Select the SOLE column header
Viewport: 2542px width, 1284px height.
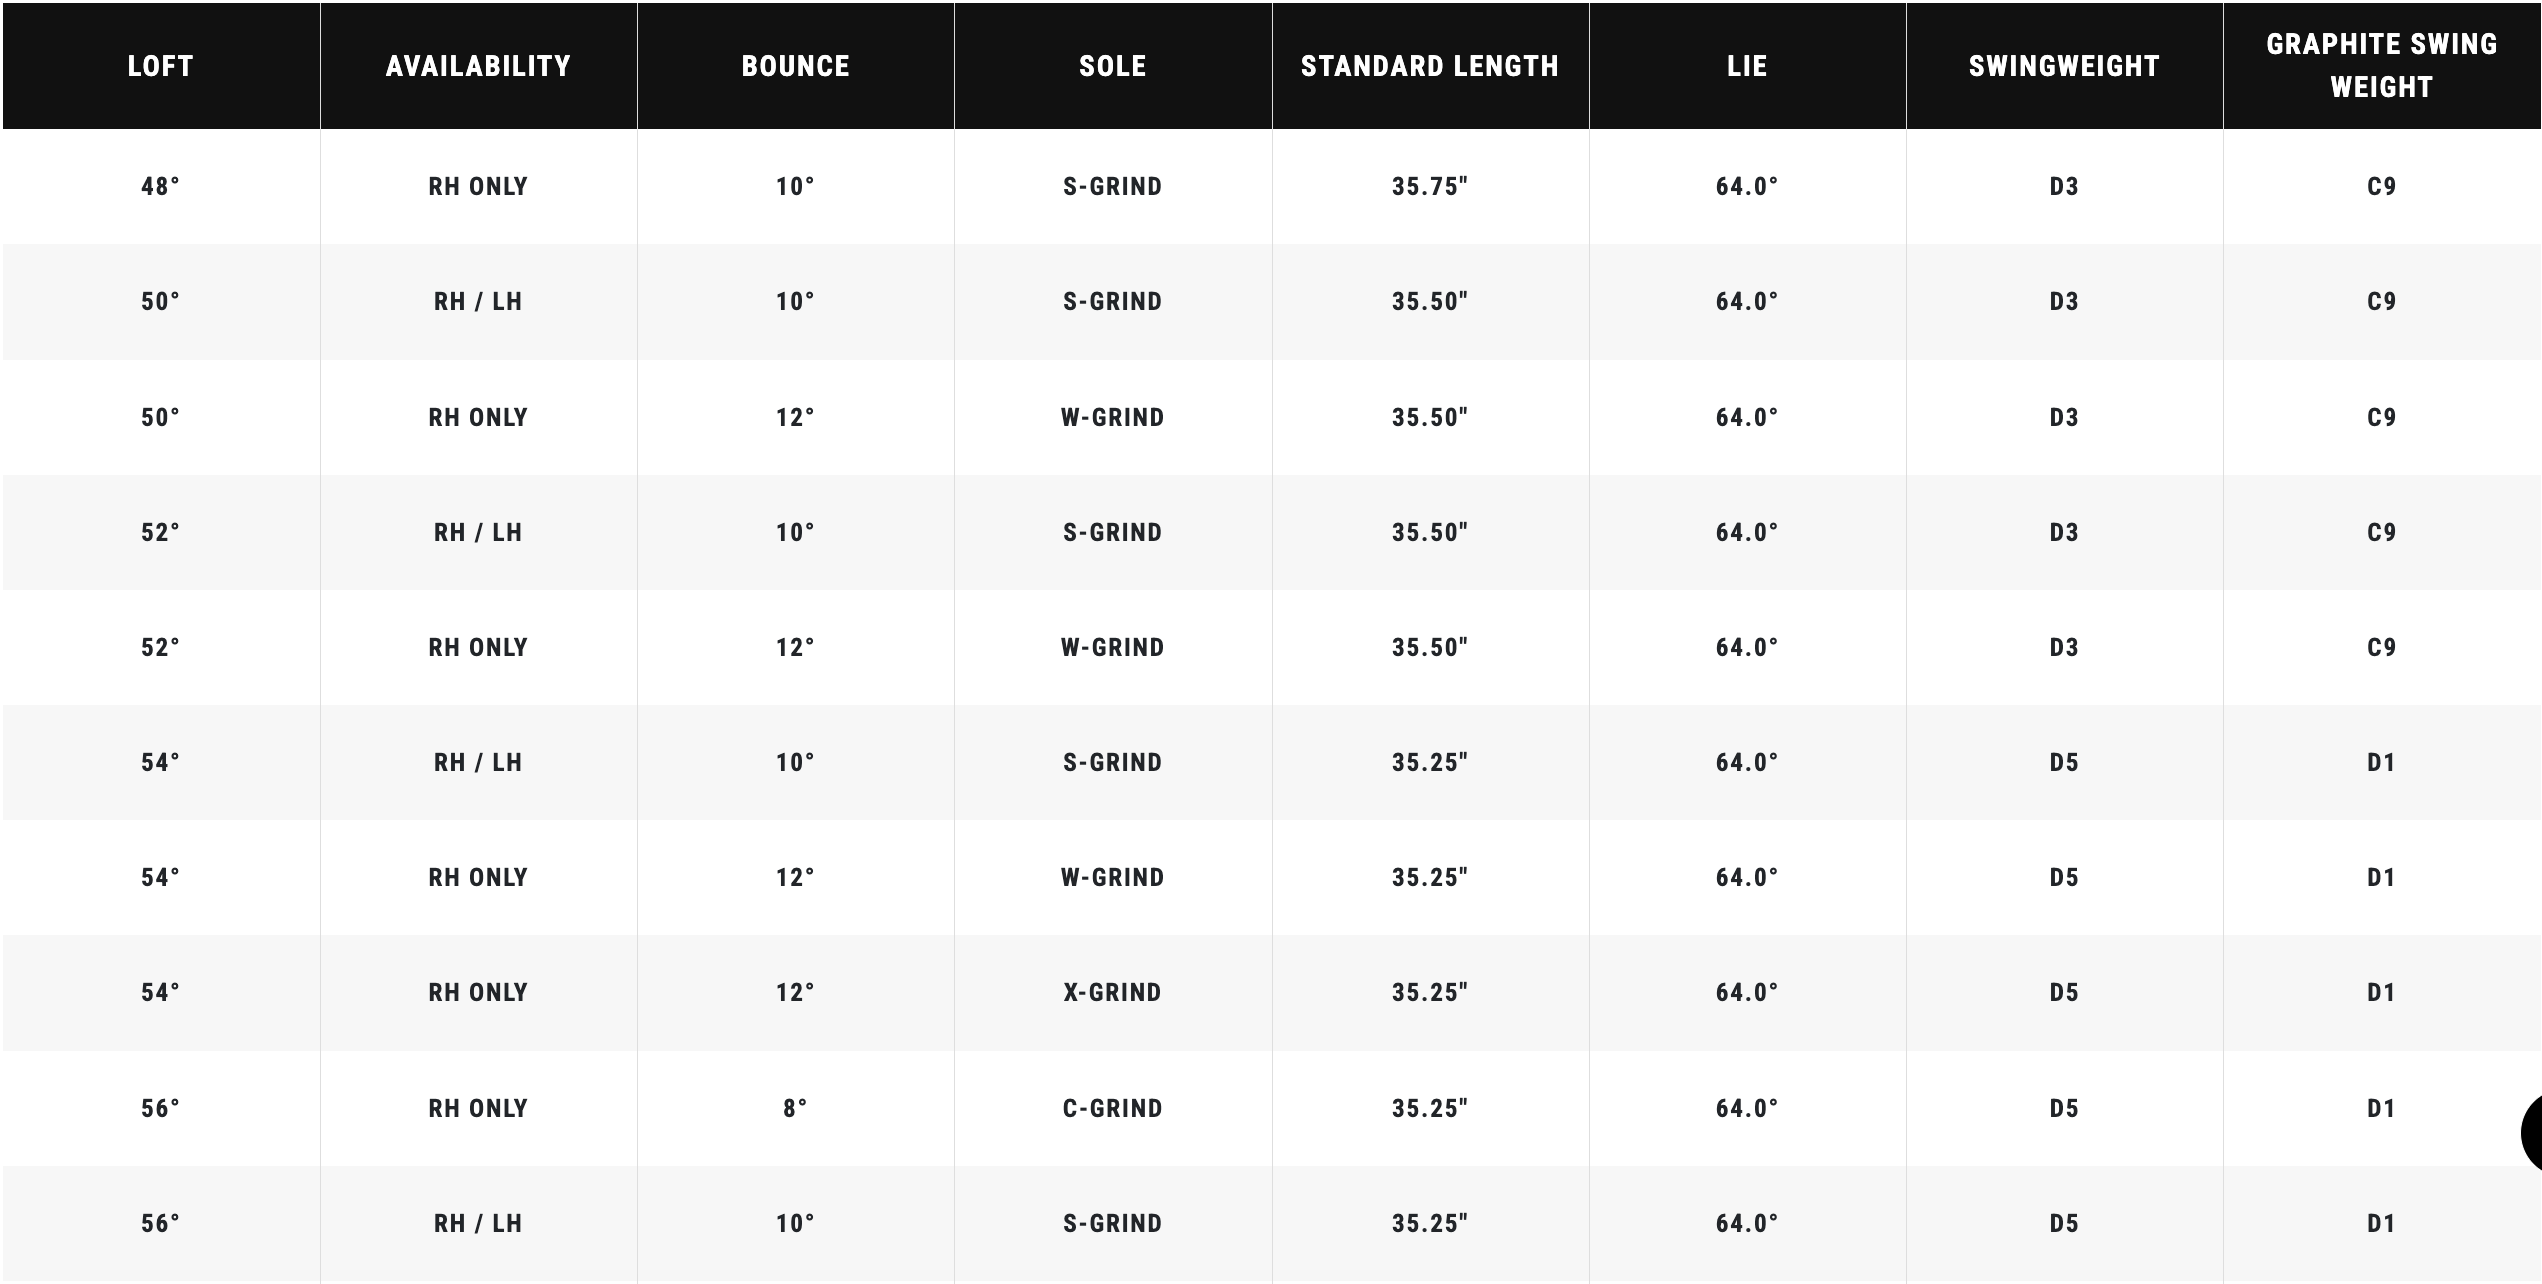pyautogui.click(x=1112, y=66)
